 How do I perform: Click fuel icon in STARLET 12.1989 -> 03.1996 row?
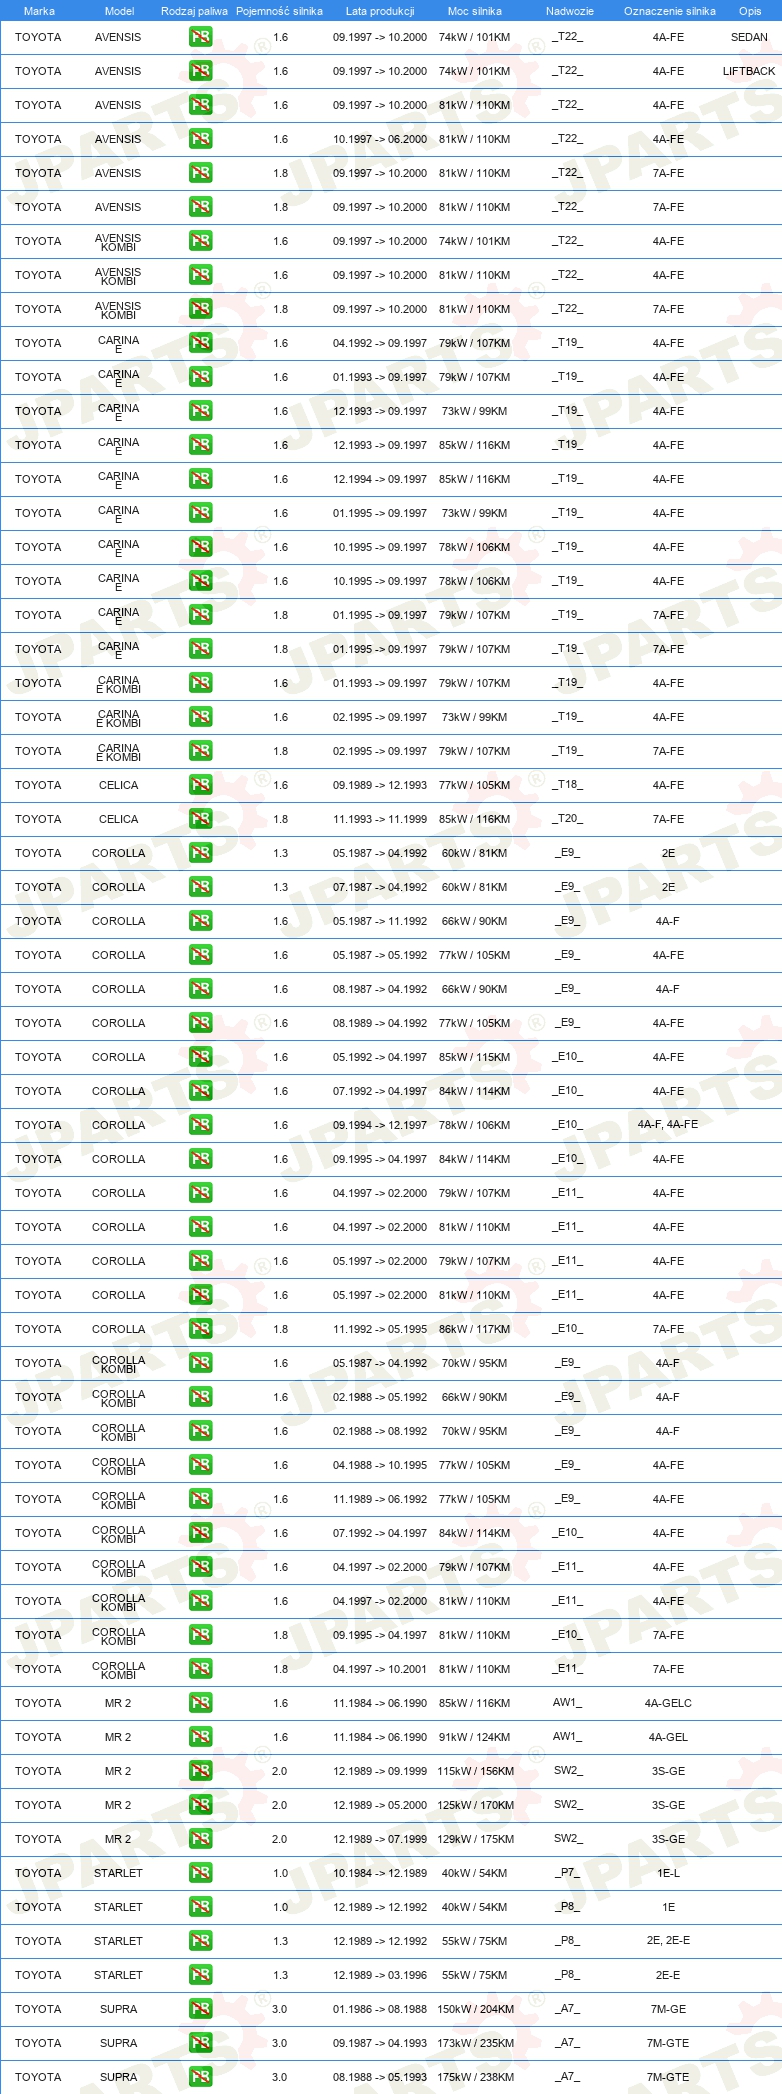200,1975
